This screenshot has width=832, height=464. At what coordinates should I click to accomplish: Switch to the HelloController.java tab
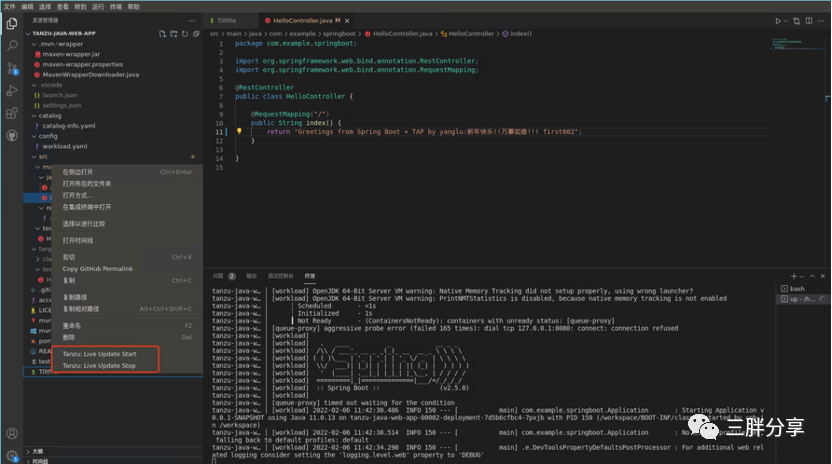pyautogui.click(x=302, y=21)
